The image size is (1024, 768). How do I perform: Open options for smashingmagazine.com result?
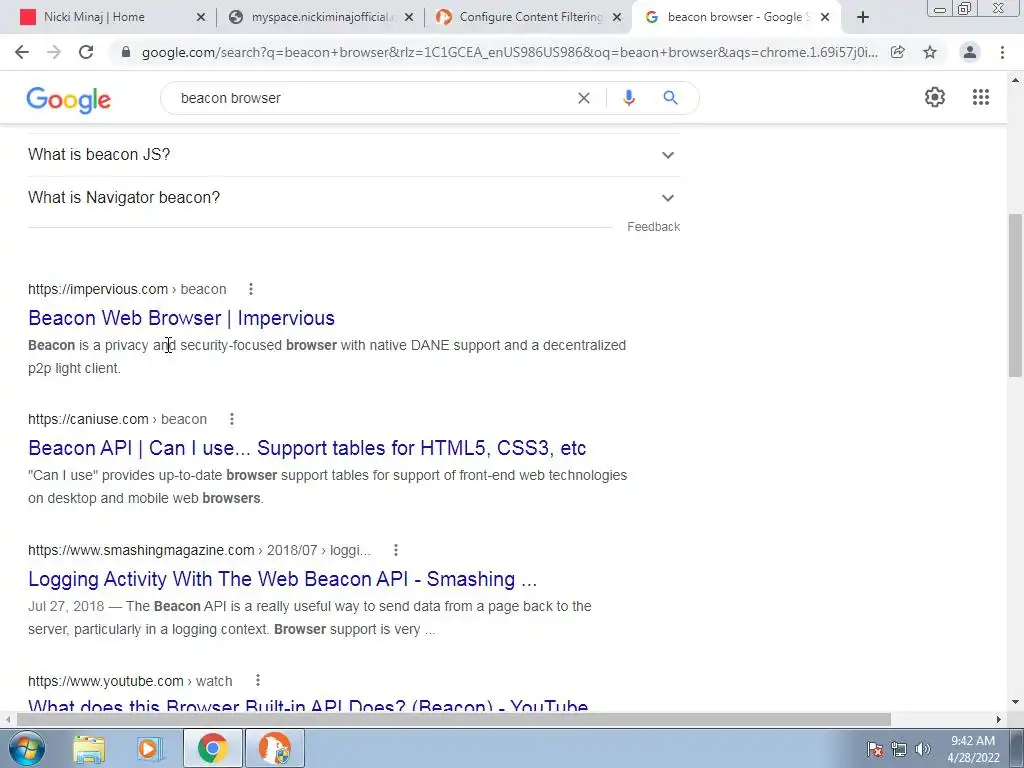(x=396, y=551)
